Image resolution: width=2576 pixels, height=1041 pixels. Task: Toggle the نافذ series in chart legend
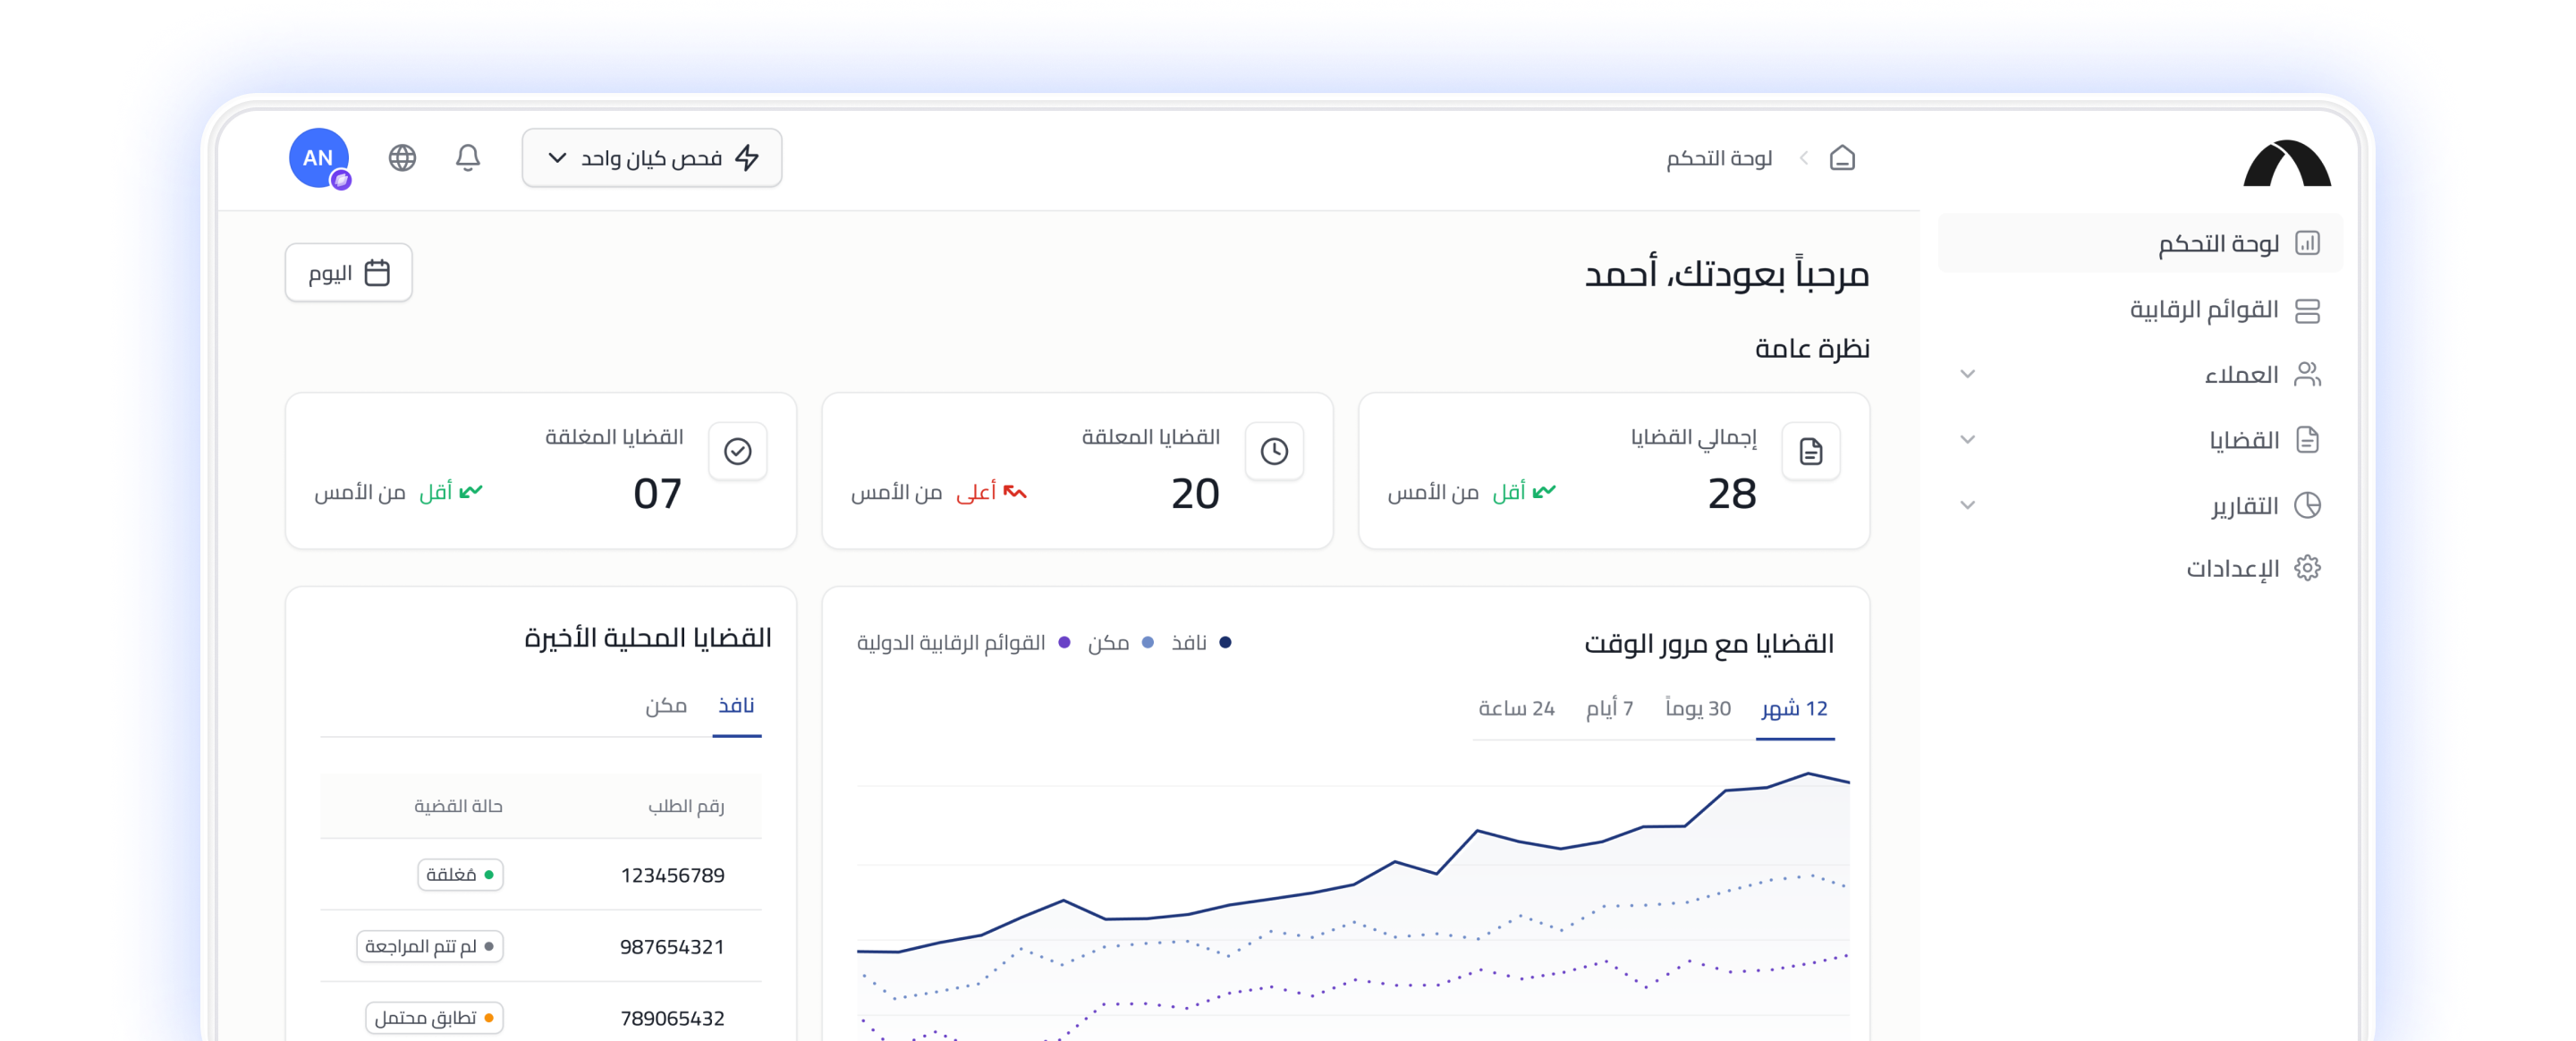click(1199, 643)
